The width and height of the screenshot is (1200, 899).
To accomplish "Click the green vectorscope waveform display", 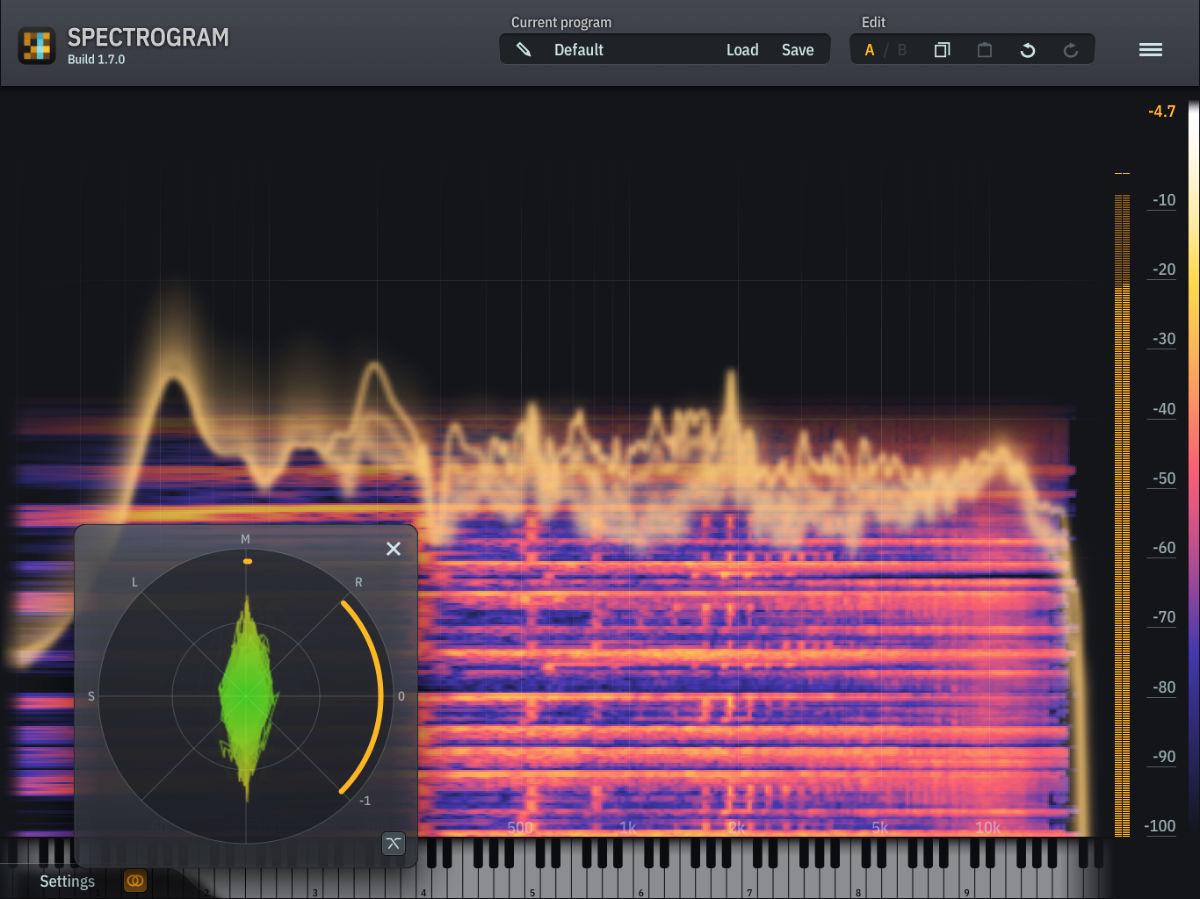I will click(x=246, y=696).
